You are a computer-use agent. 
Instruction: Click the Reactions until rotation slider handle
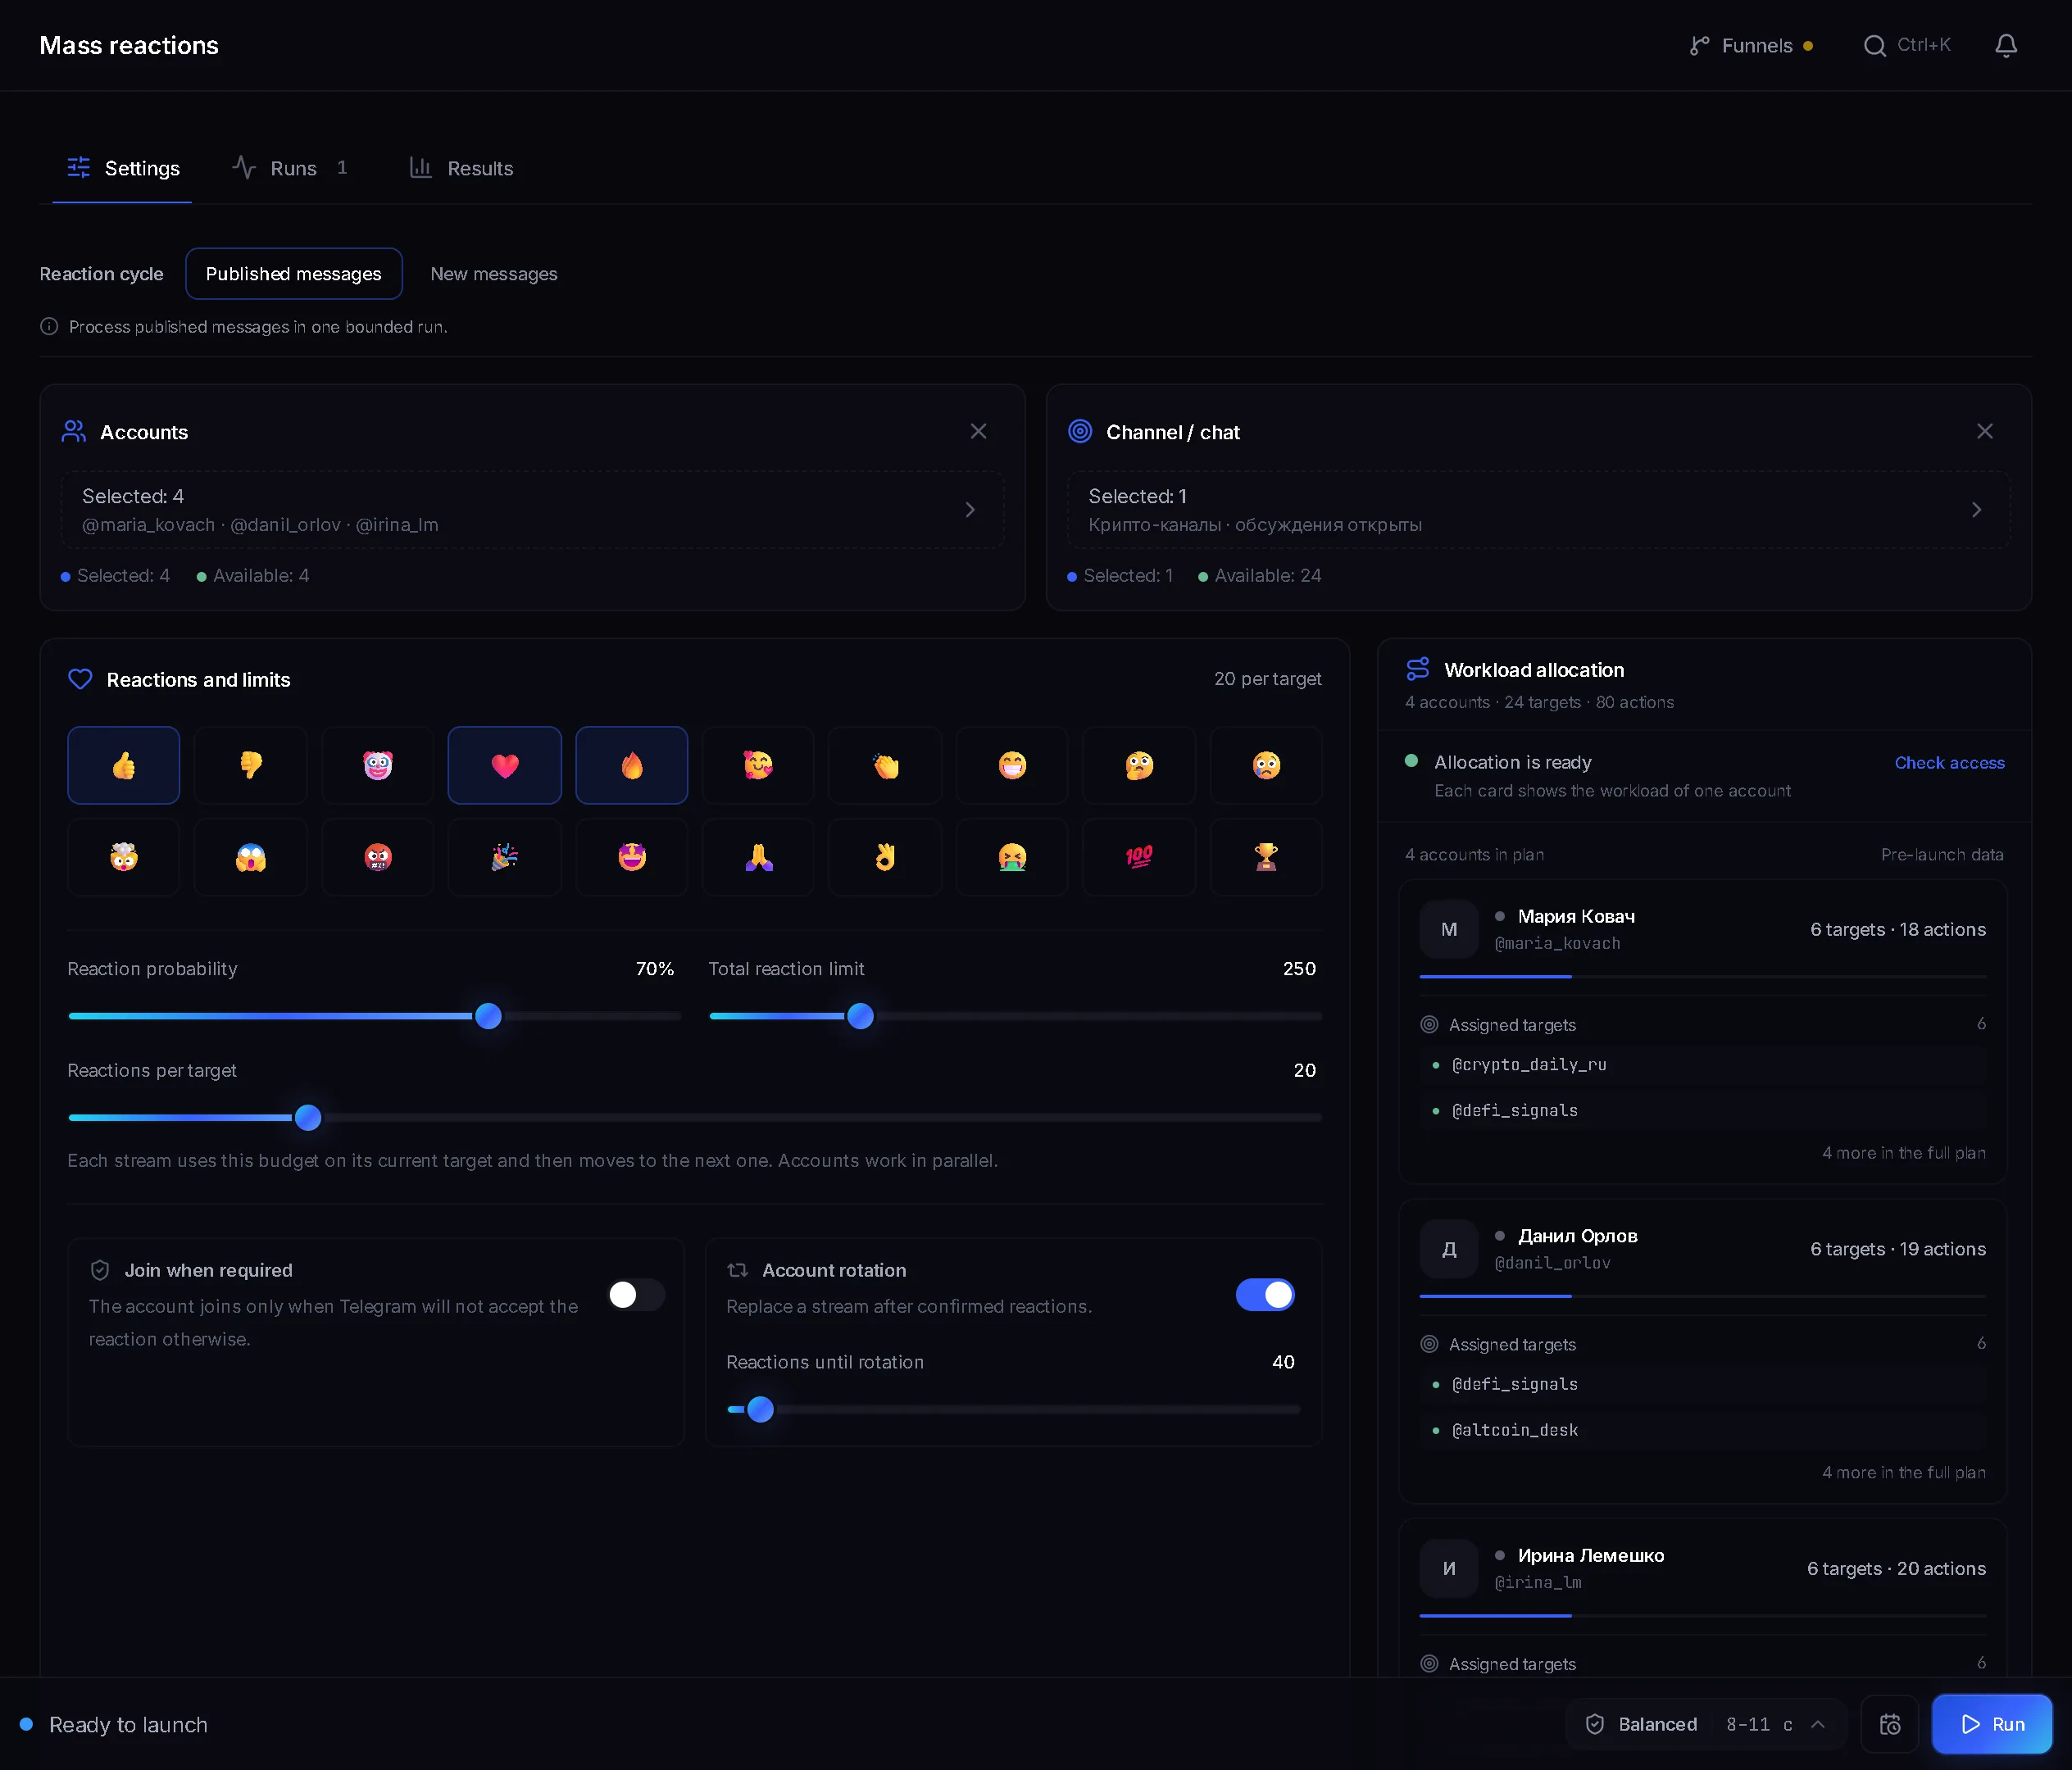point(760,1409)
